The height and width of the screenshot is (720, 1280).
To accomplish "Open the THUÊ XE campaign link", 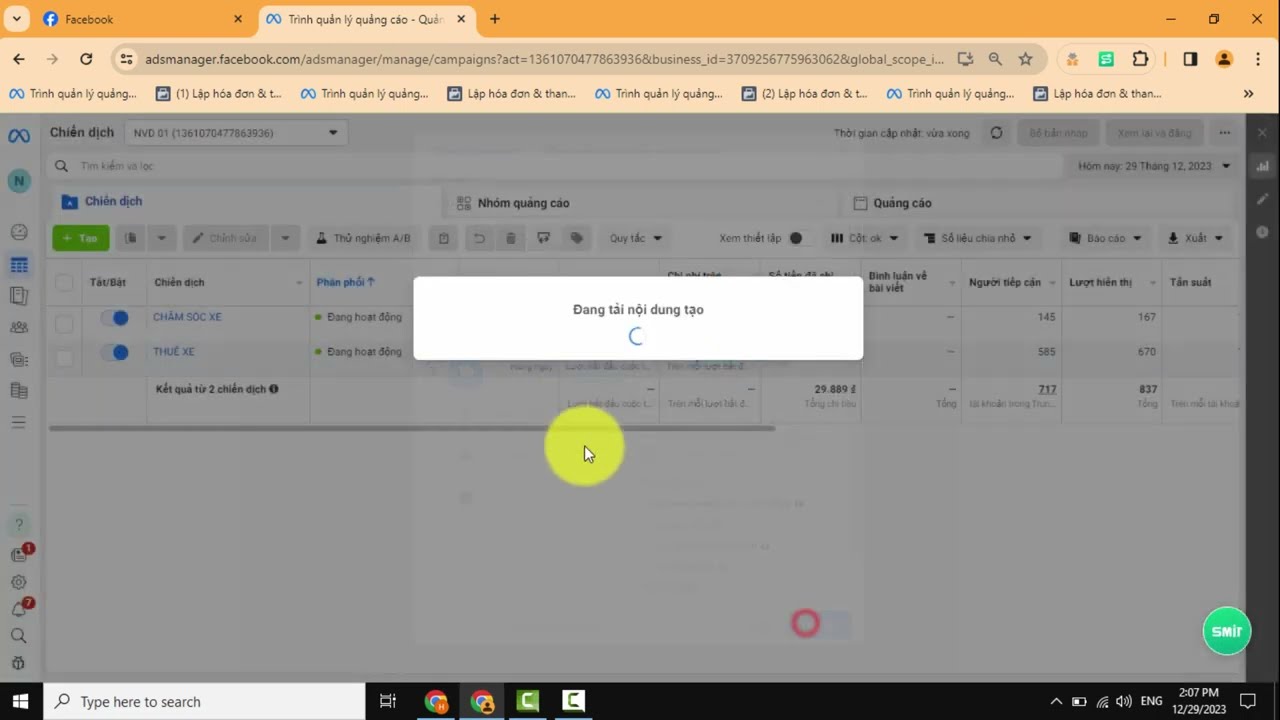I will [174, 352].
